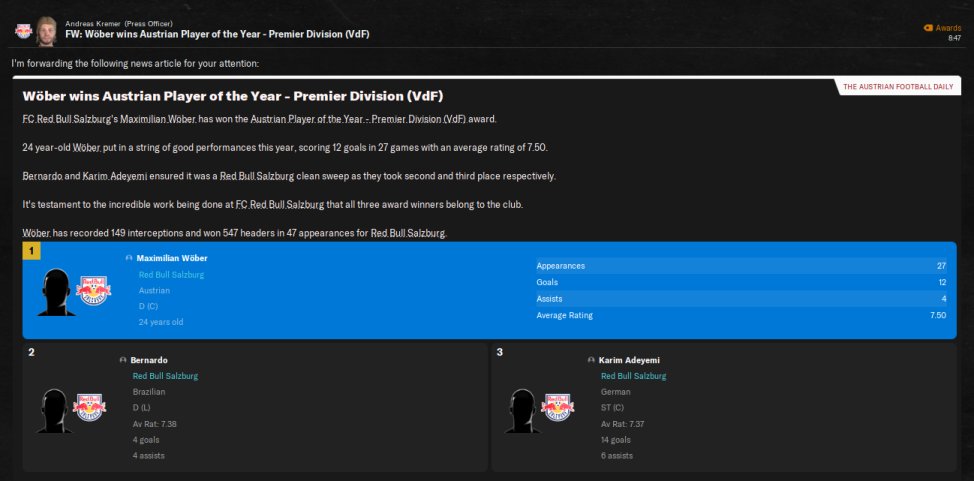Open the Bernardo name link in the second-place card
974x481 pixels.
coord(149,360)
